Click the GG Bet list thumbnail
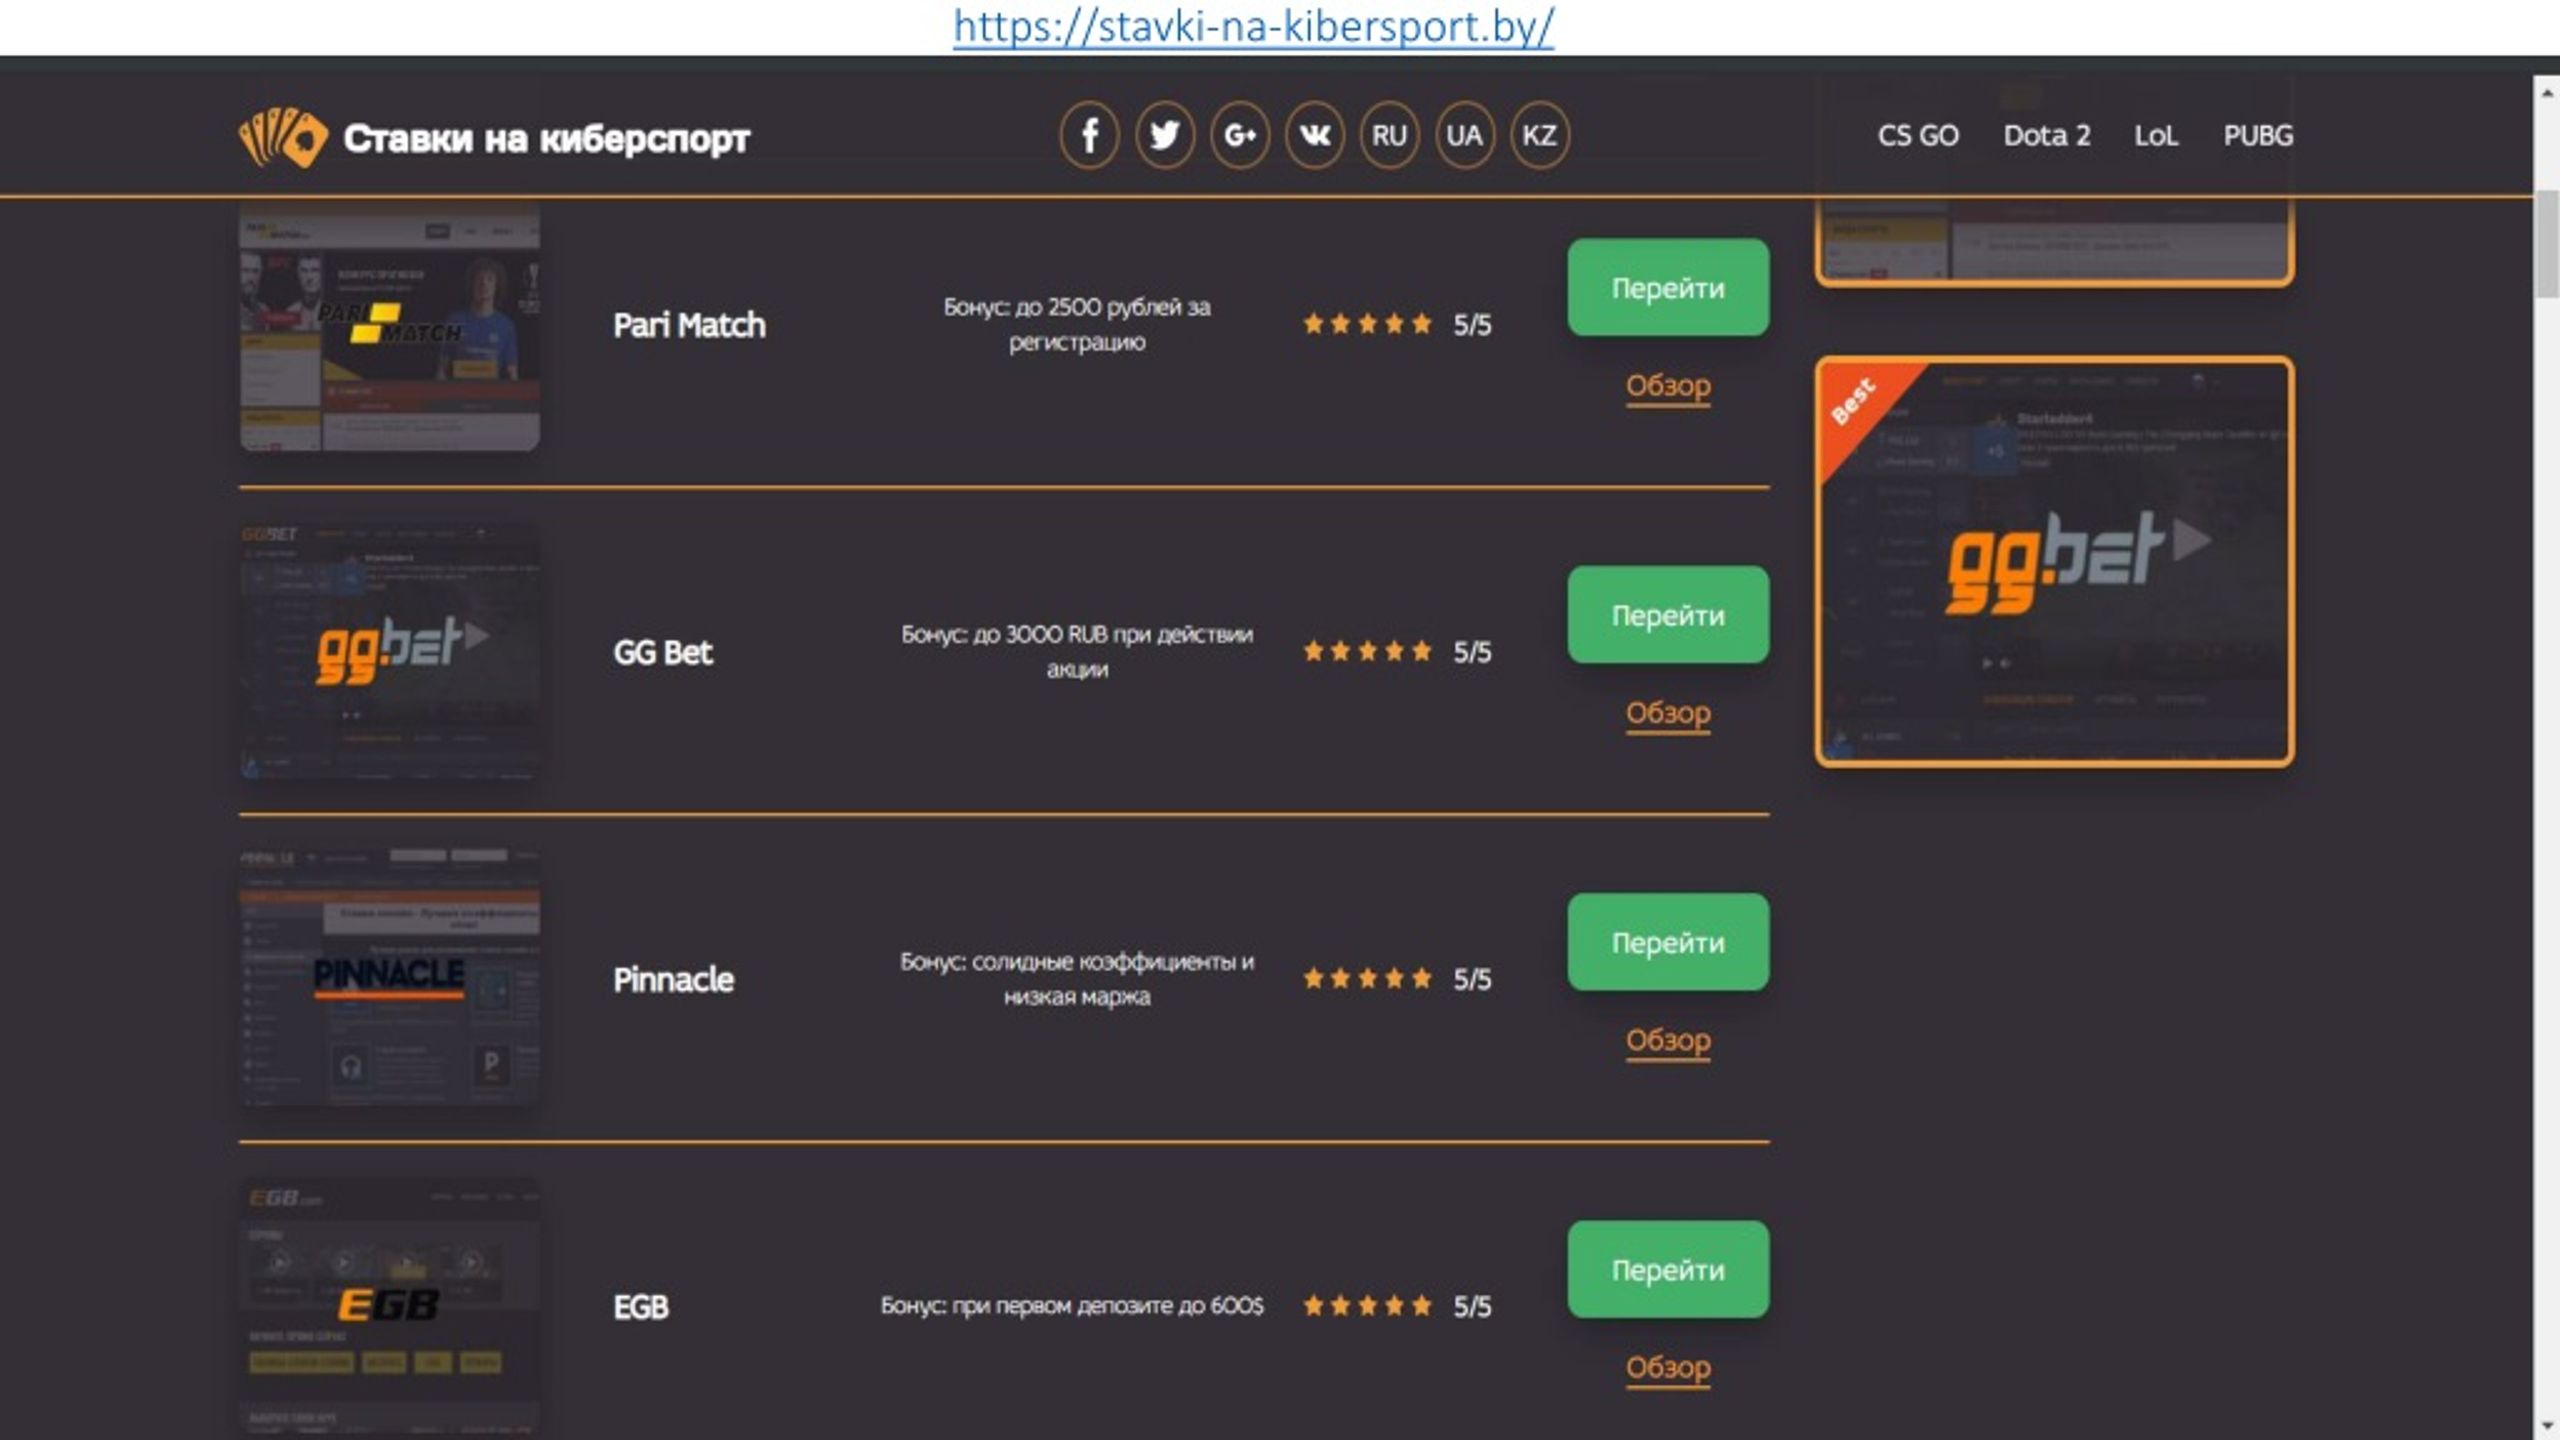The height and width of the screenshot is (1440, 2560). pos(390,651)
